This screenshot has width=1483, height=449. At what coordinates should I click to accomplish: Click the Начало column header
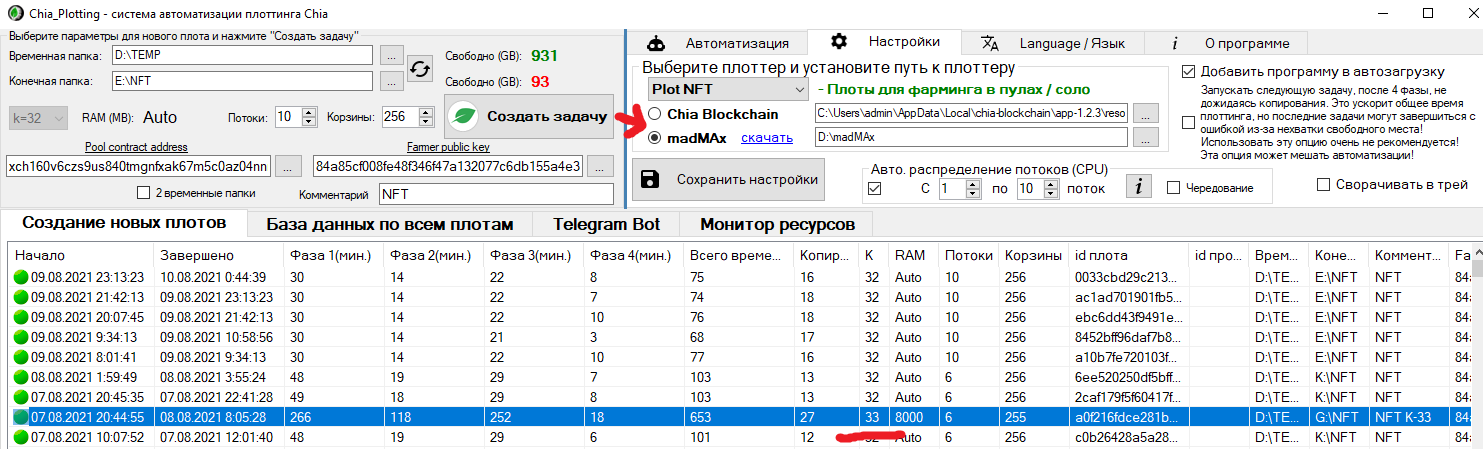click(81, 255)
